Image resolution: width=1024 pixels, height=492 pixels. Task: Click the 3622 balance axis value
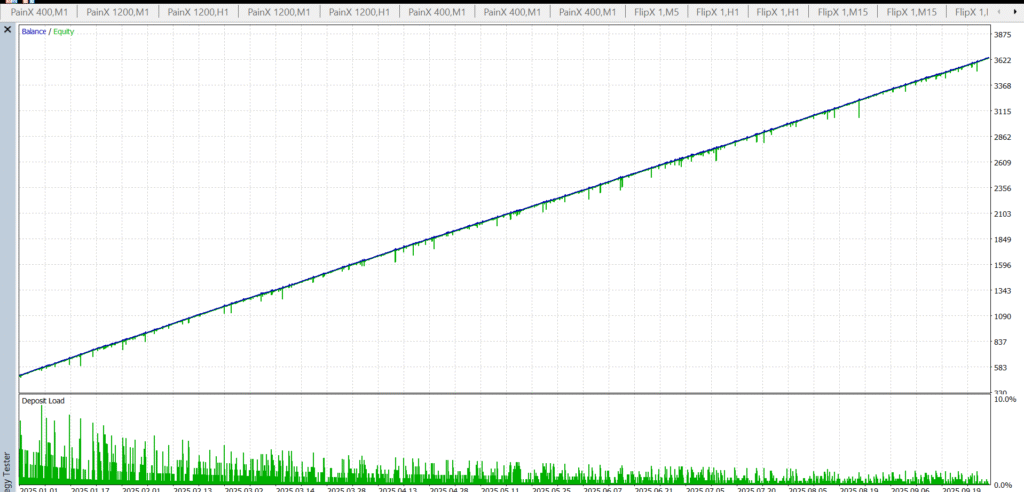click(x=1002, y=60)
